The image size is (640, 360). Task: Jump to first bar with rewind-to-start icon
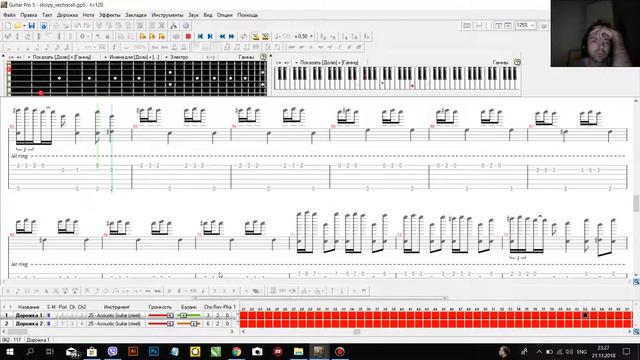200,36
